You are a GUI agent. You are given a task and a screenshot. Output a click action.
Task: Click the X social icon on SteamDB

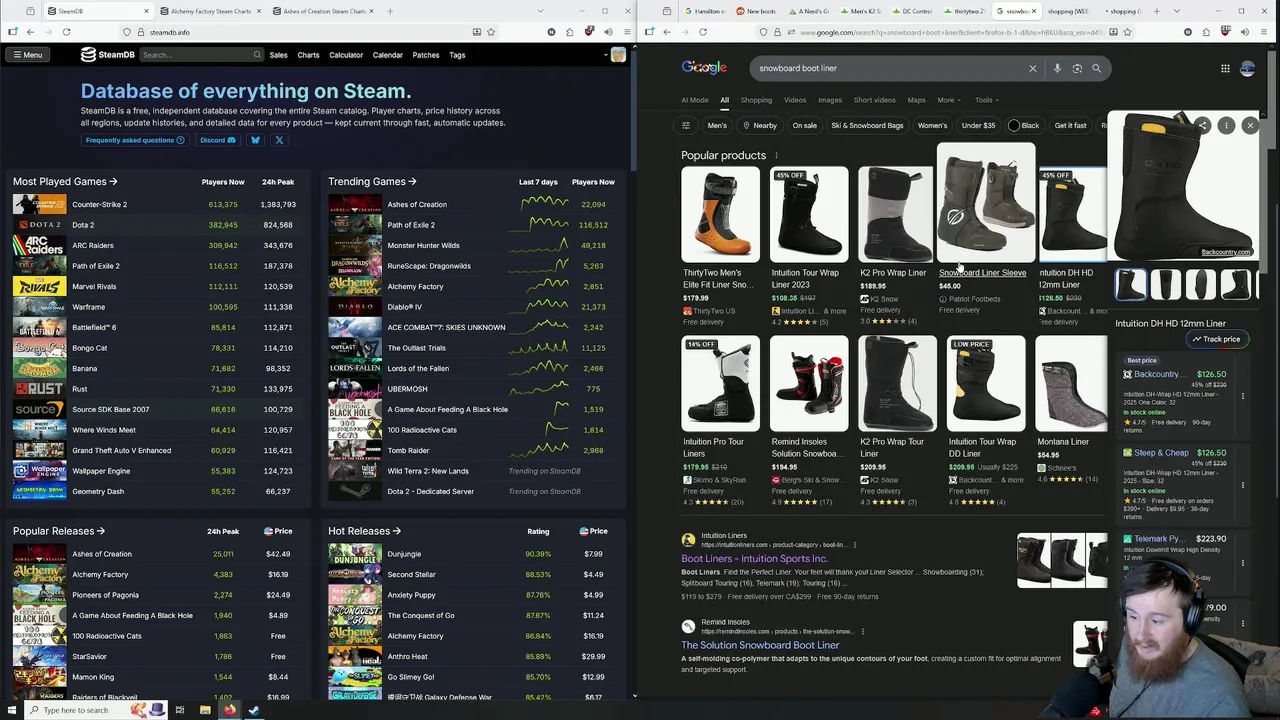279,140
